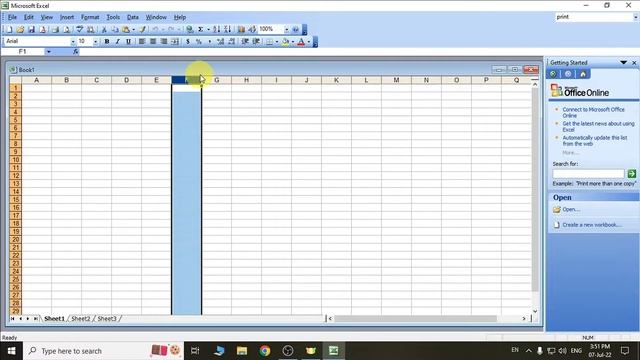Open the Data menu
640x360 pixels.
pos(133,17)
